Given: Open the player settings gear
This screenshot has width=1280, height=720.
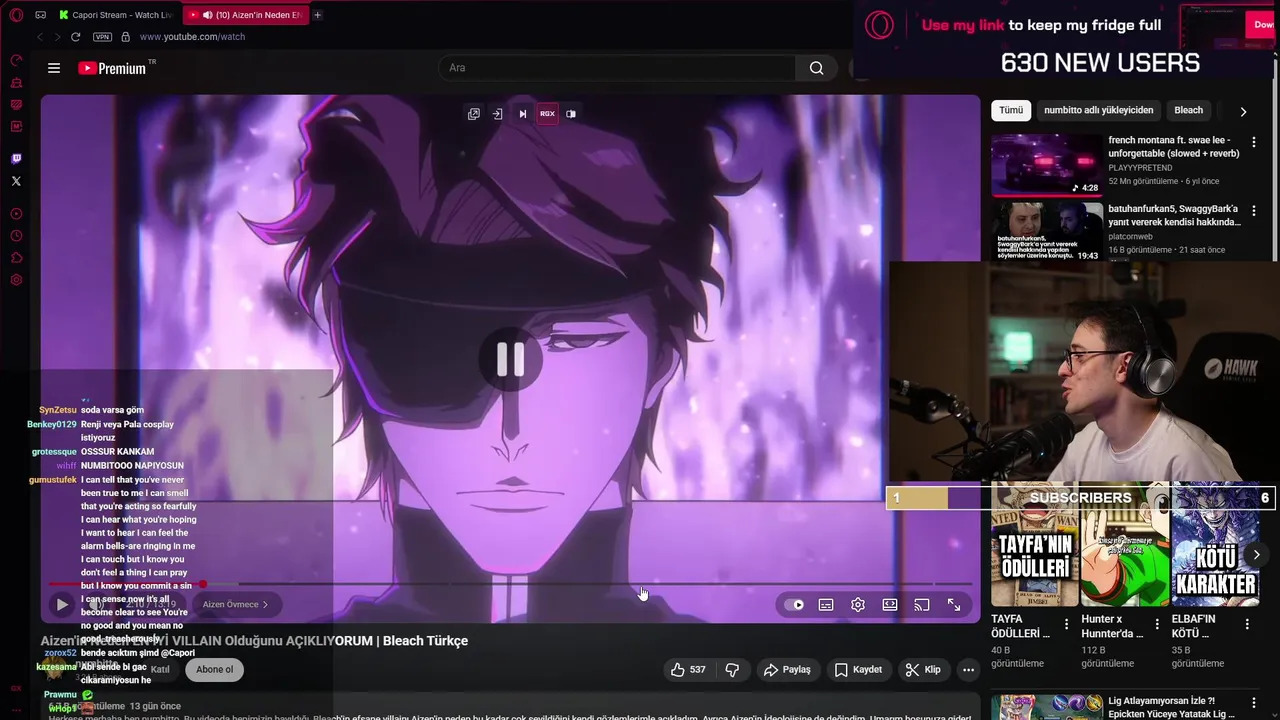Looking at the screenshot, I should (858, 605).
